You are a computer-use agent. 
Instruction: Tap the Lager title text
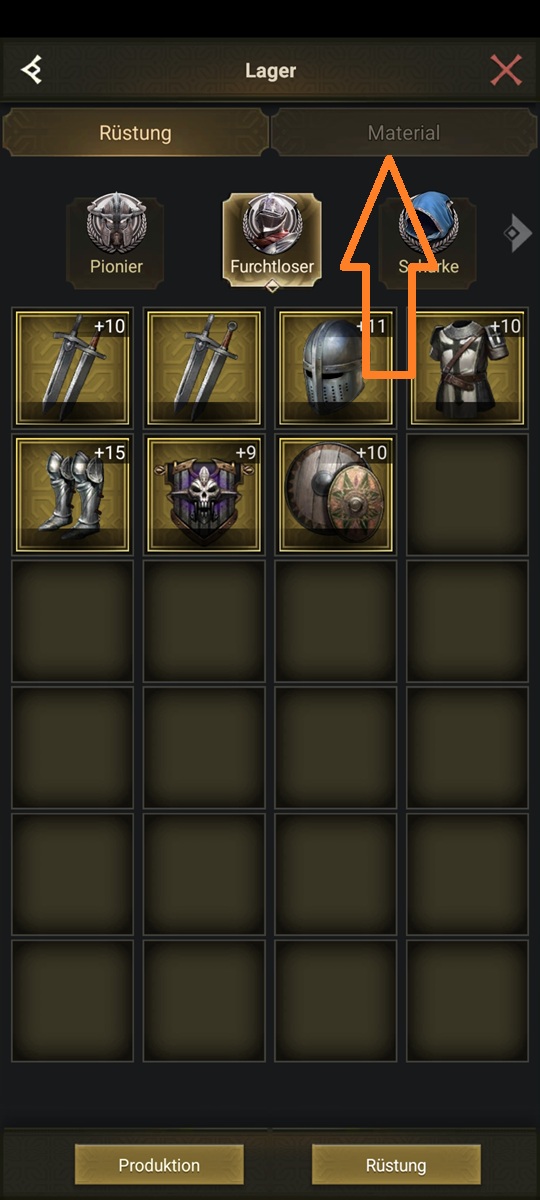click(x=271, y=71)
